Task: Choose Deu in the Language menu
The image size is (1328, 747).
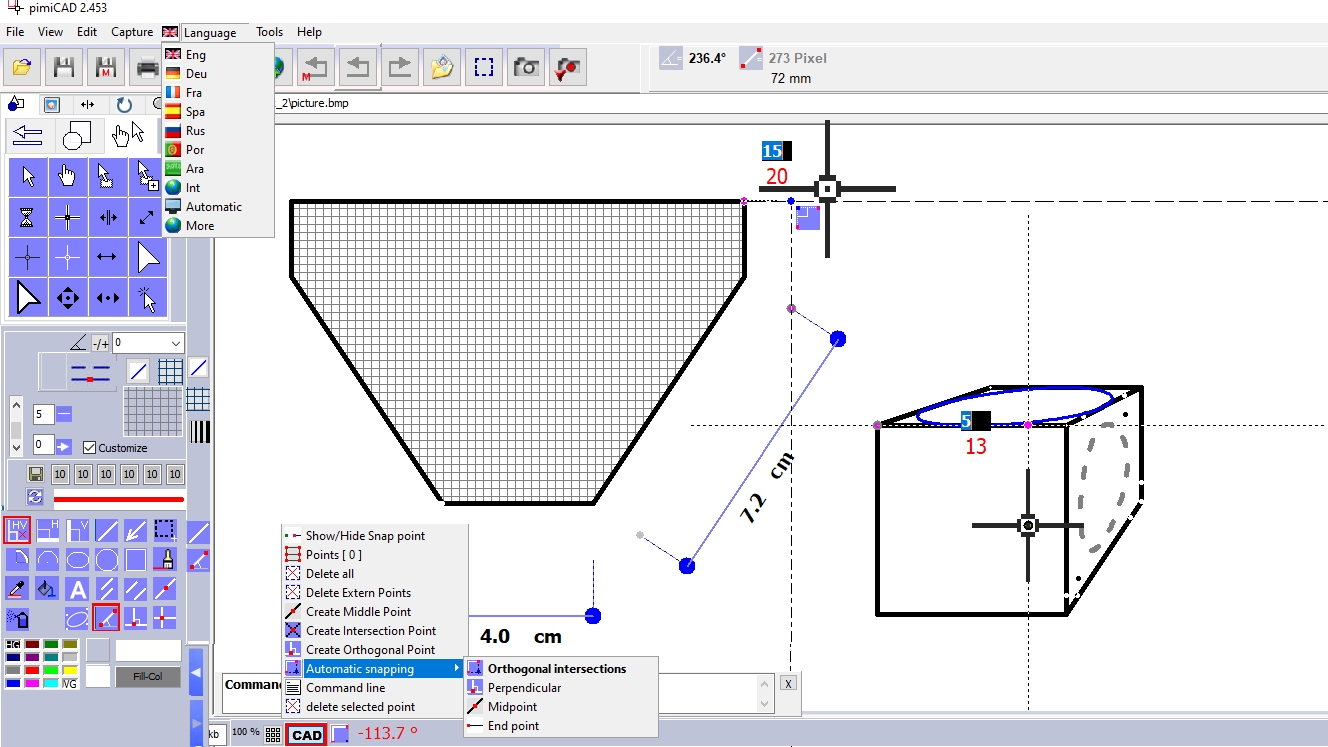Action: (196, 74)
